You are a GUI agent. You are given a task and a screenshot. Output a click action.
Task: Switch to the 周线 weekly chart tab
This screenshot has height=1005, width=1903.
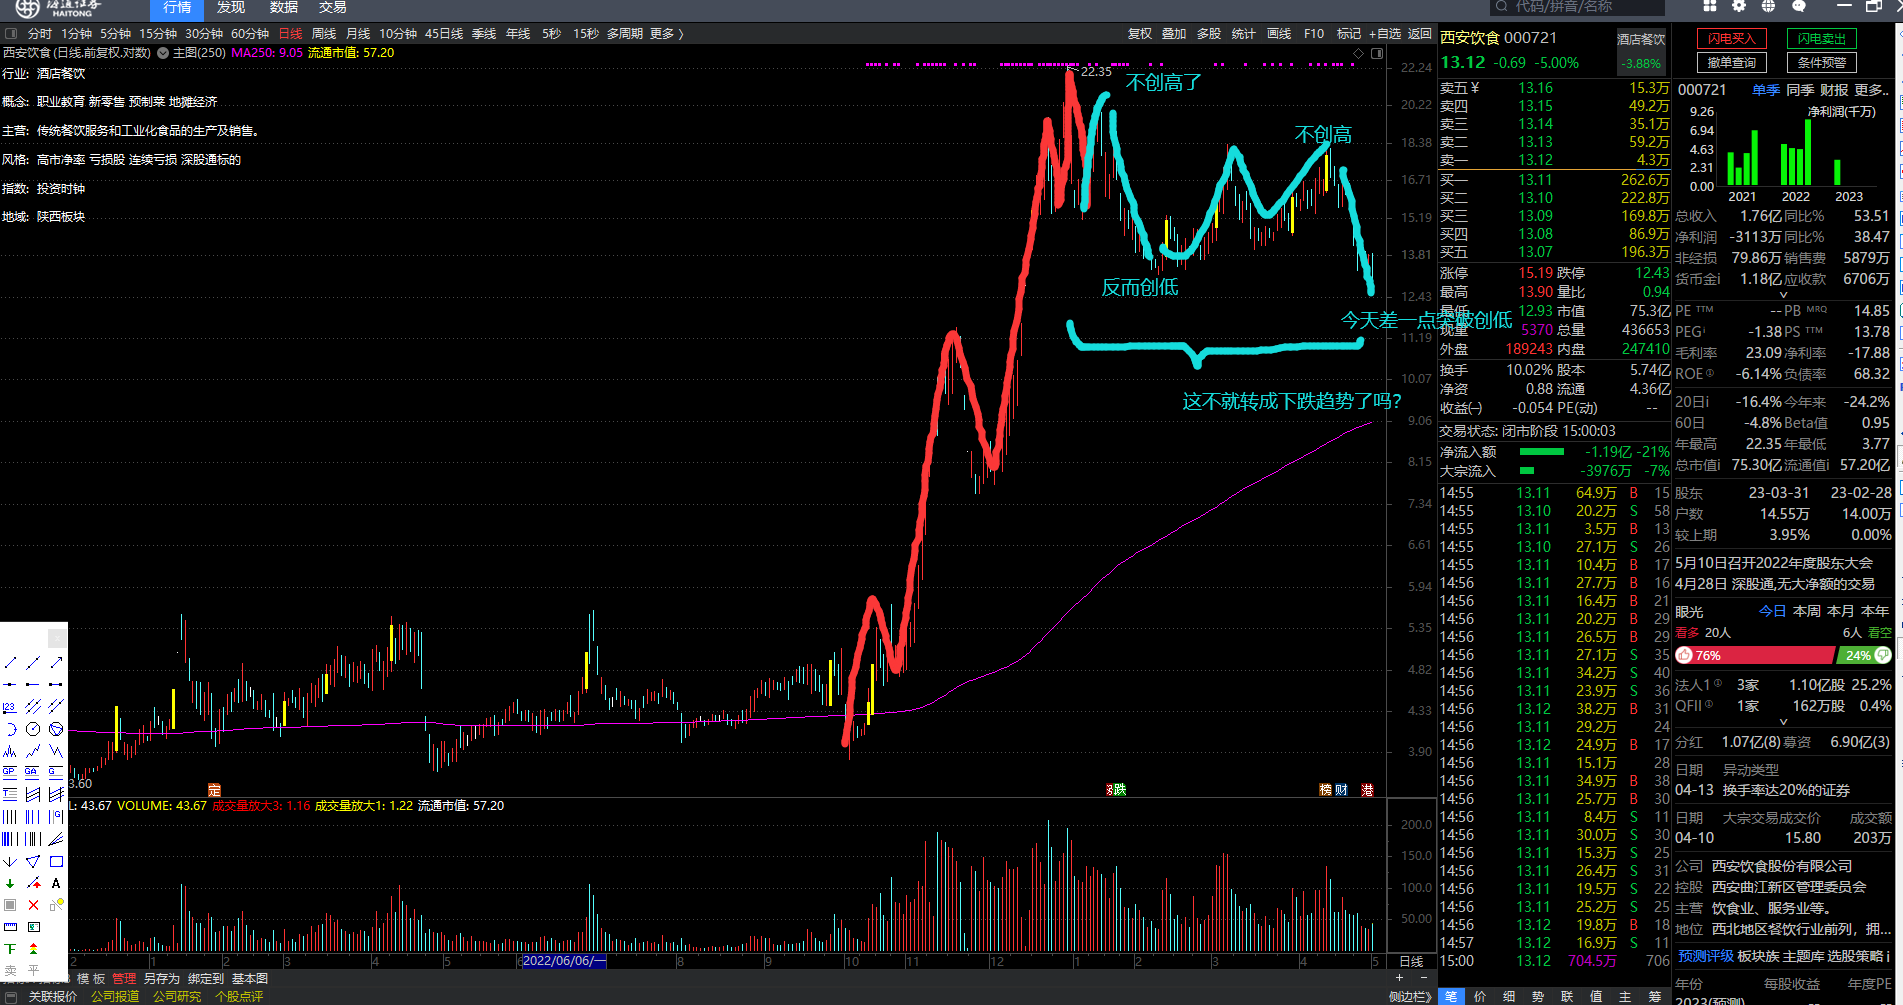point(324,34)
